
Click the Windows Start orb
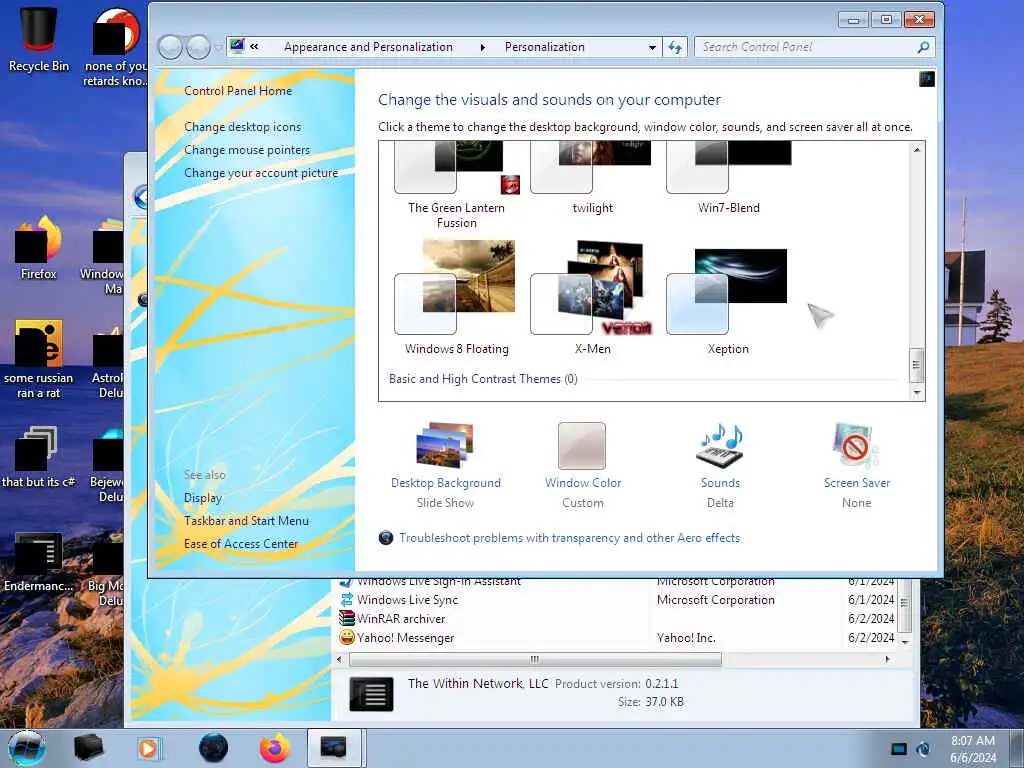click(27, 748)
